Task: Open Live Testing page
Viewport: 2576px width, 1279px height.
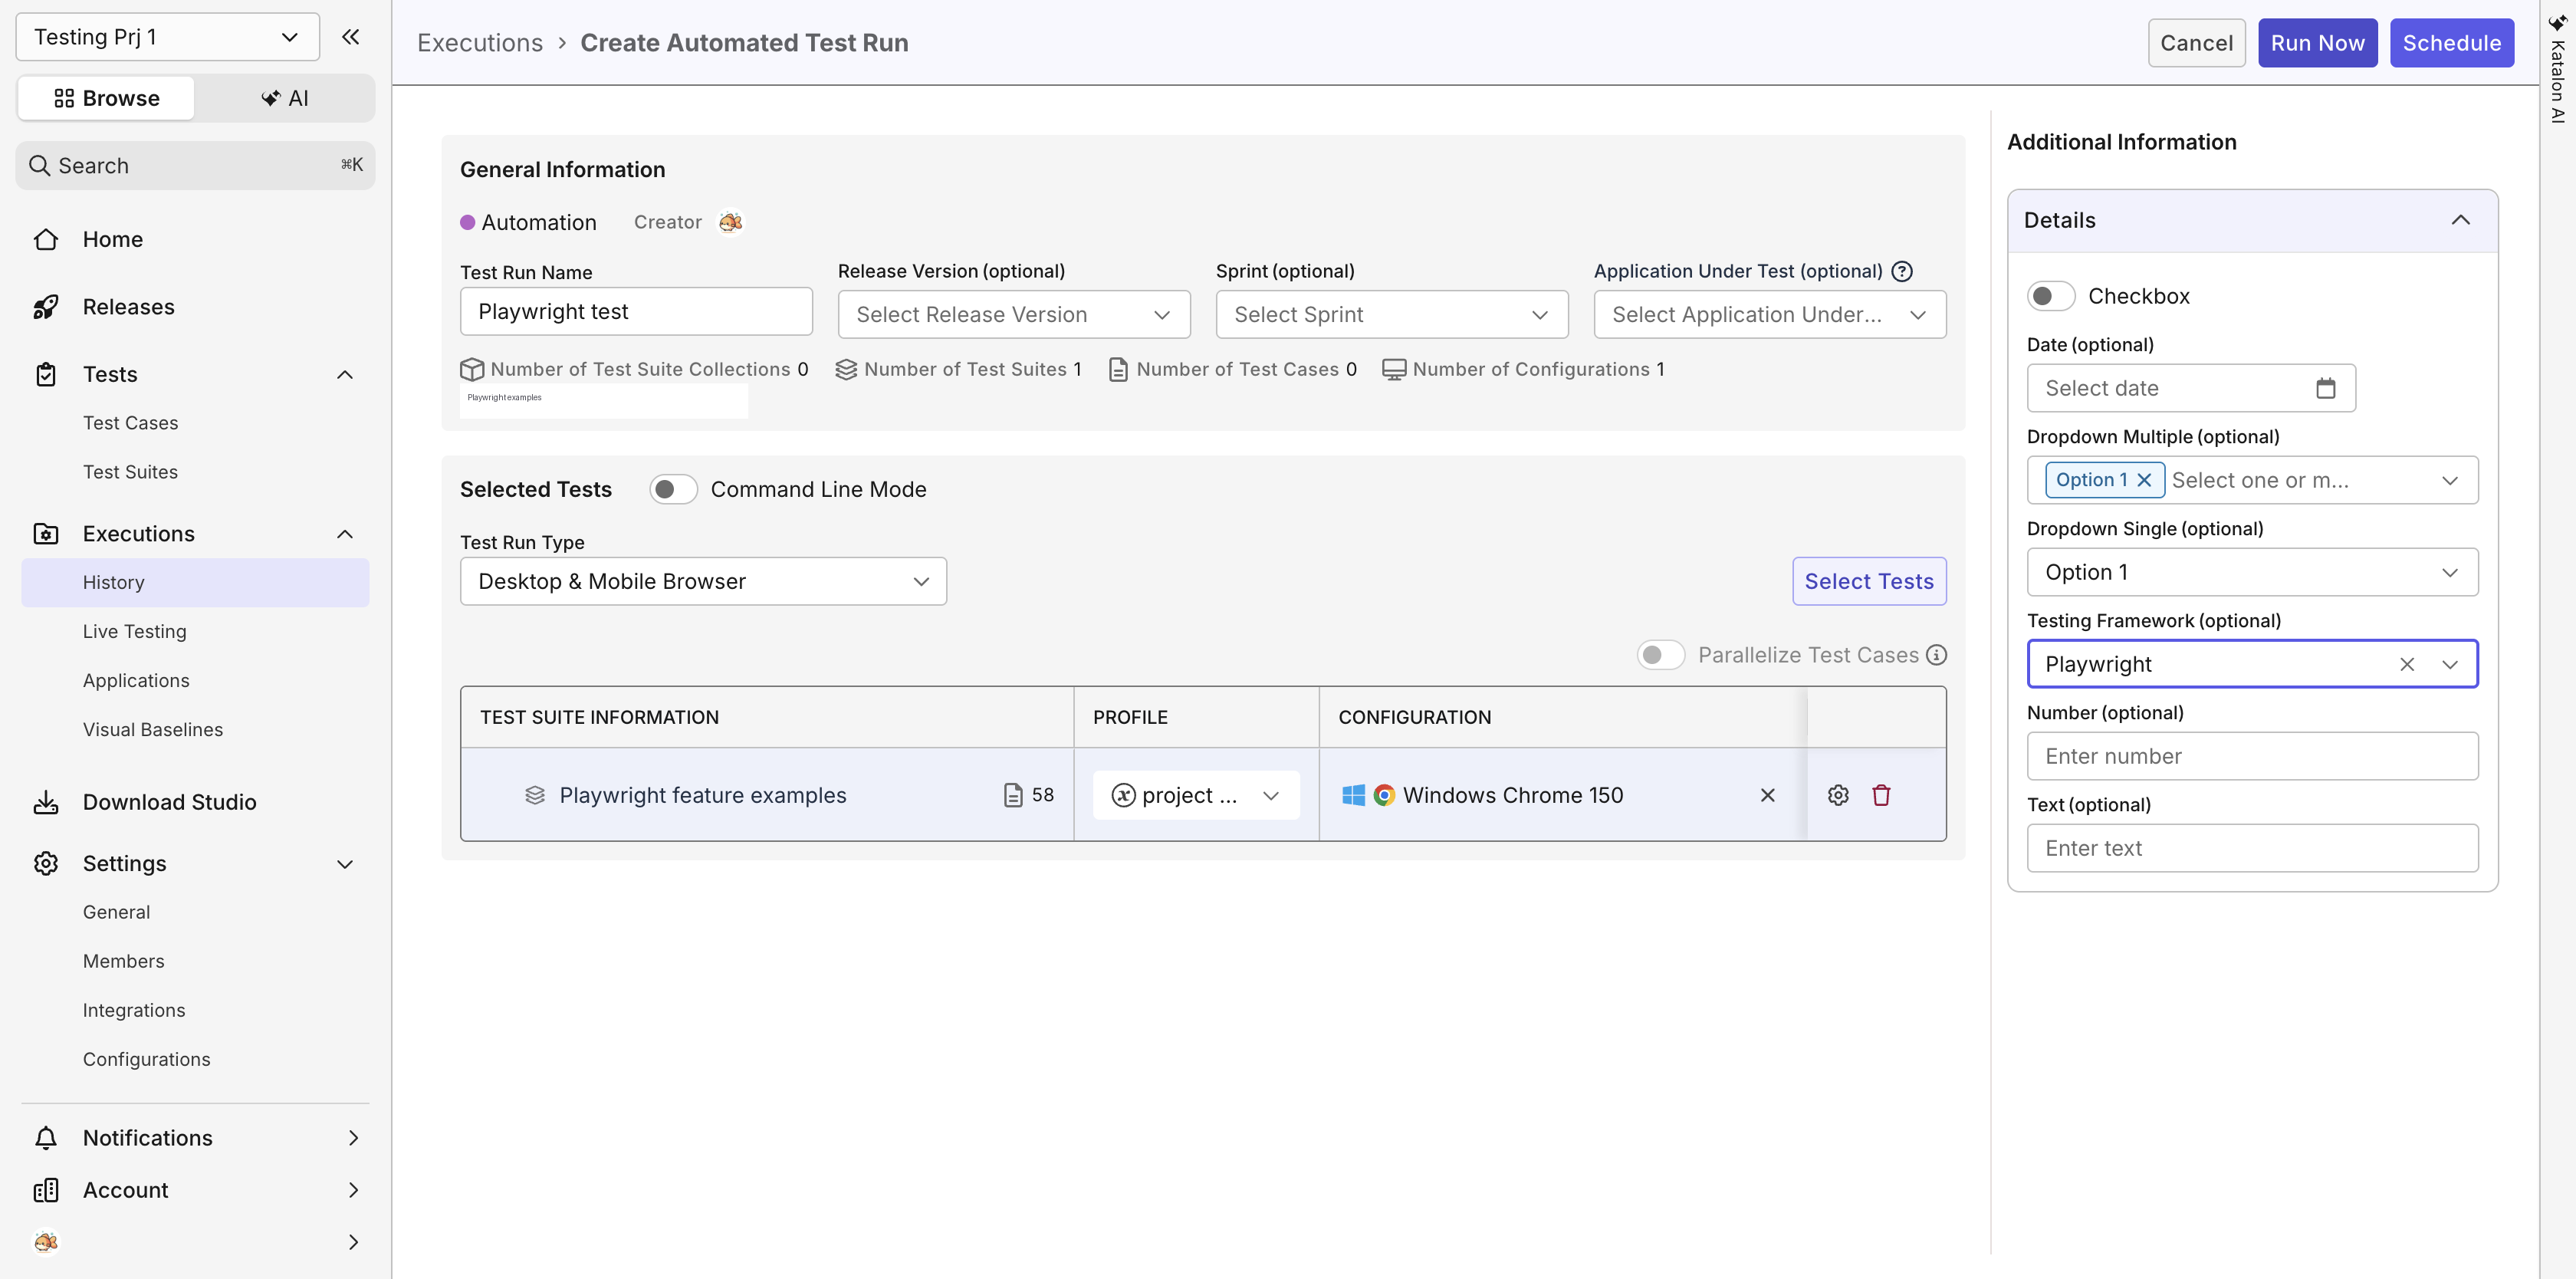Action: click(x=135, y=632)
